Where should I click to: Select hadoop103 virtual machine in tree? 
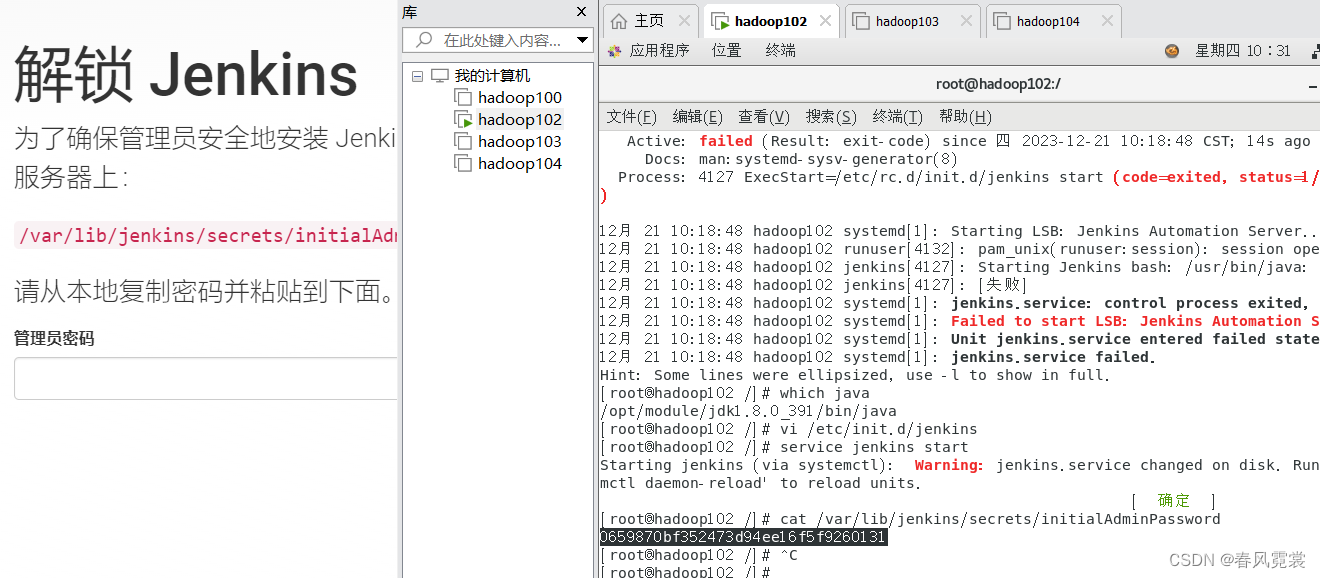point(520,142)
